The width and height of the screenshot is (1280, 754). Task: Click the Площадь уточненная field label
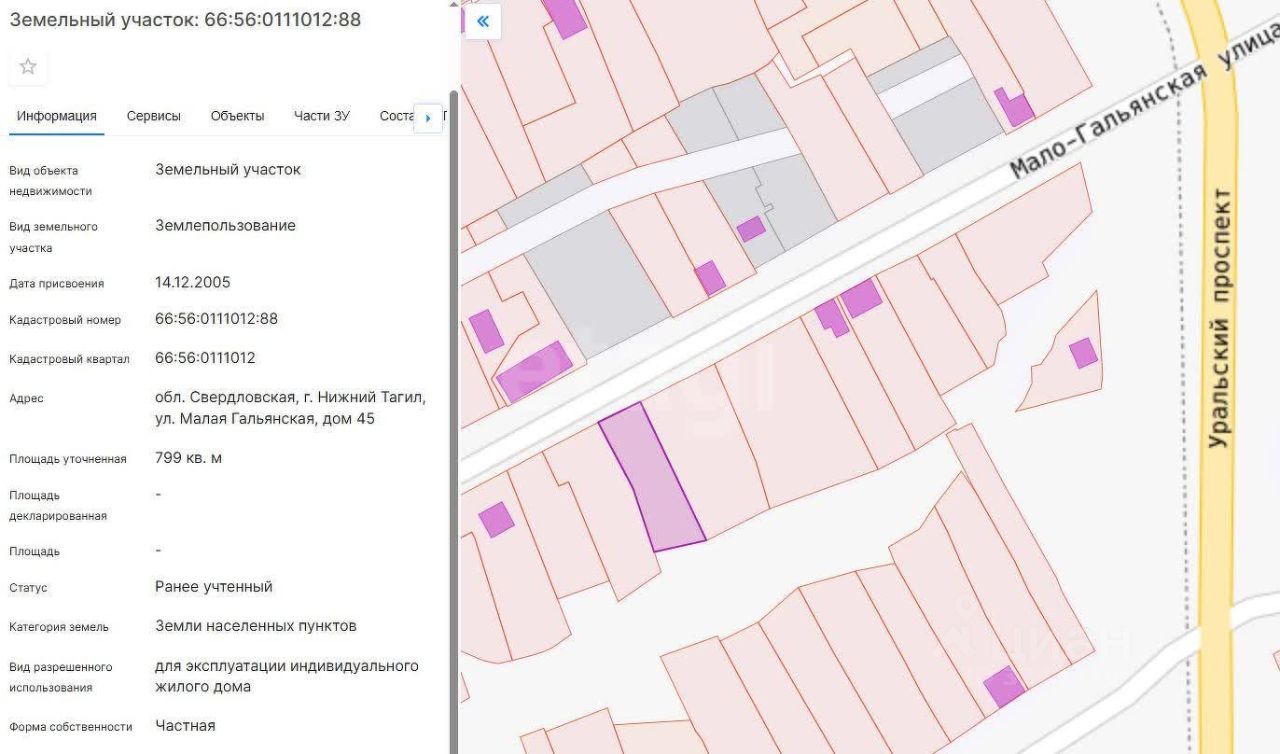(68, 459)
